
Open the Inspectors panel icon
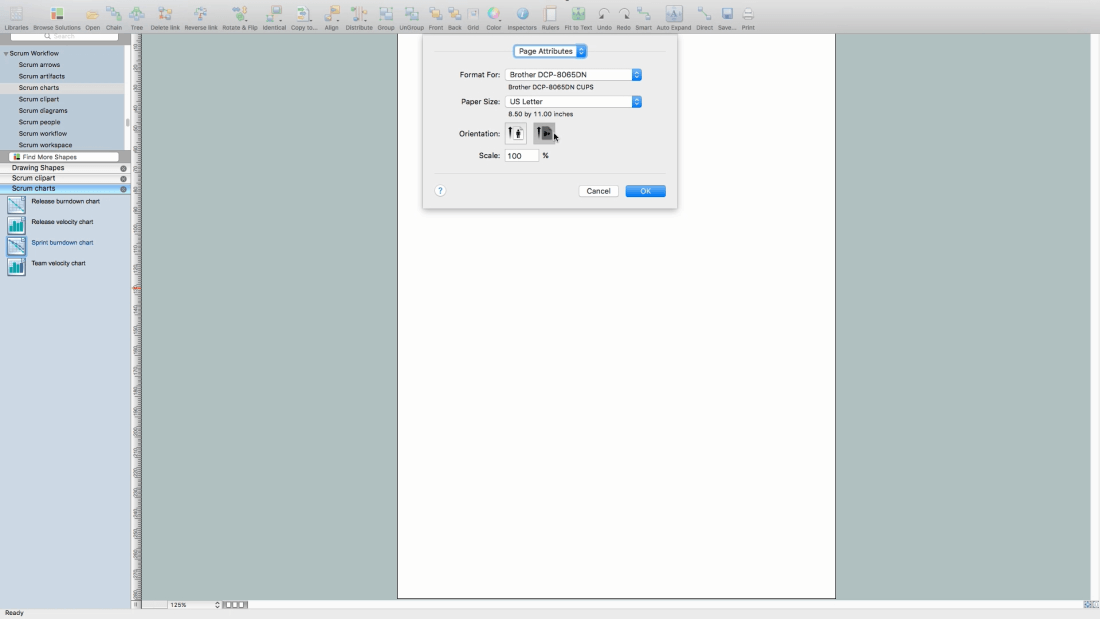point(522,15)
